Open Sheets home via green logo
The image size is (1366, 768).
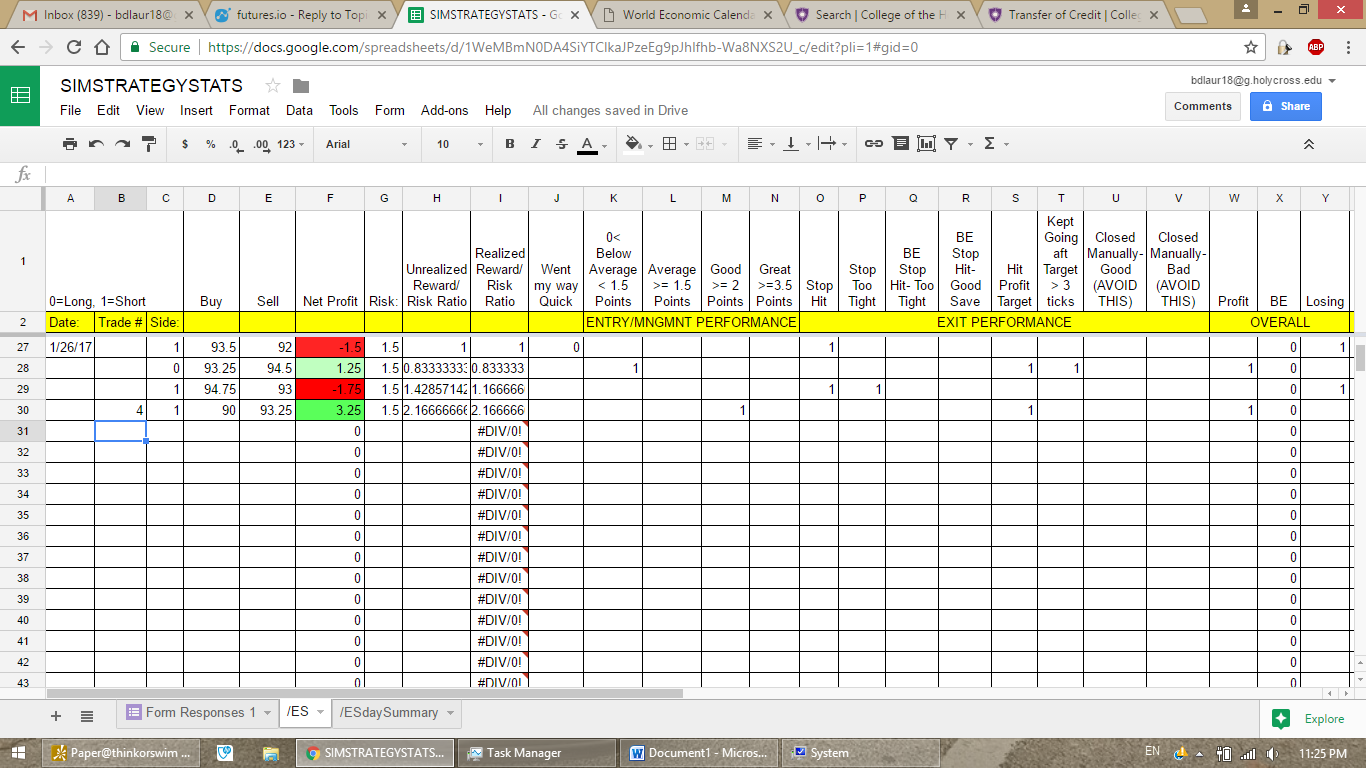(20, 95)
